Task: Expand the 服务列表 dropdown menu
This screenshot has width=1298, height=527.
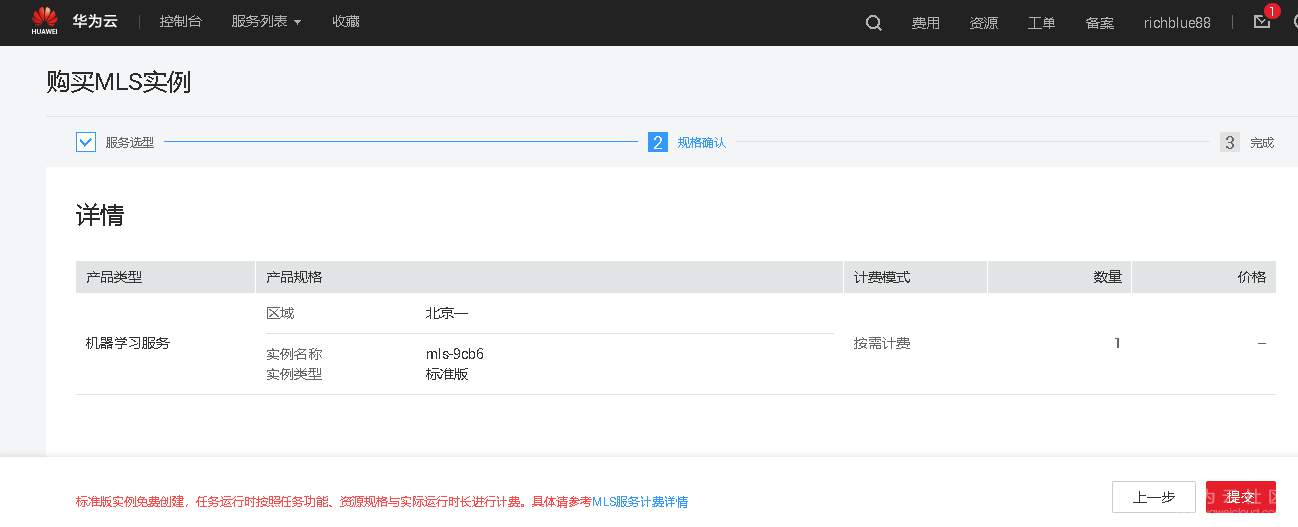Action: coord(266,21)
